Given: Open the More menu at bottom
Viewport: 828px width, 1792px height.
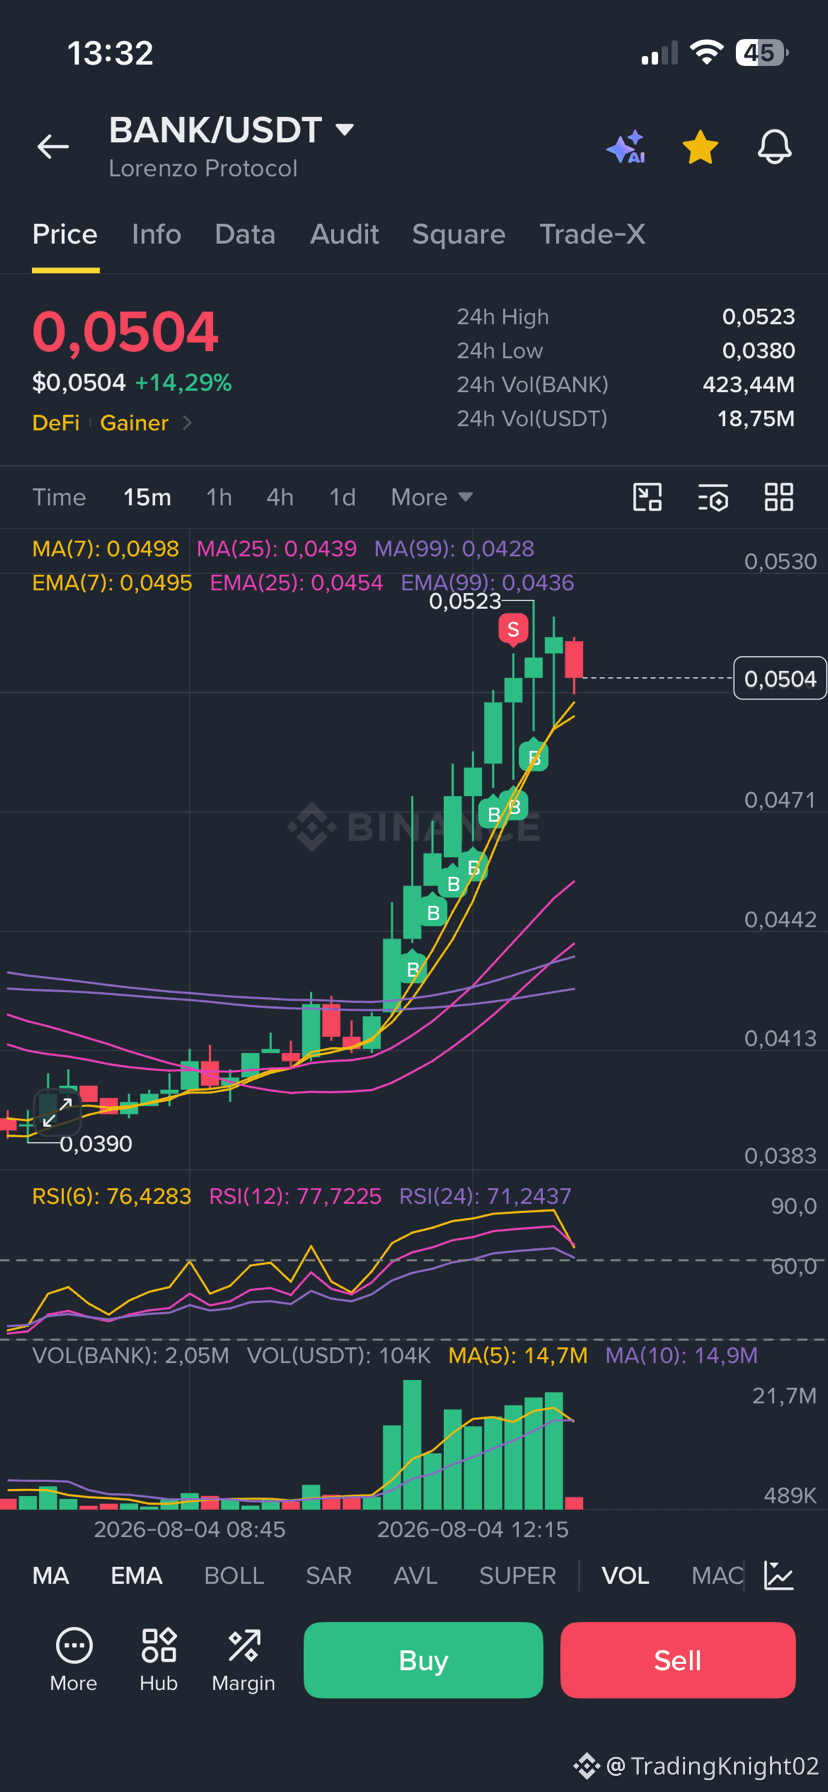Looking at the screenshot, I should (74, 1660).
